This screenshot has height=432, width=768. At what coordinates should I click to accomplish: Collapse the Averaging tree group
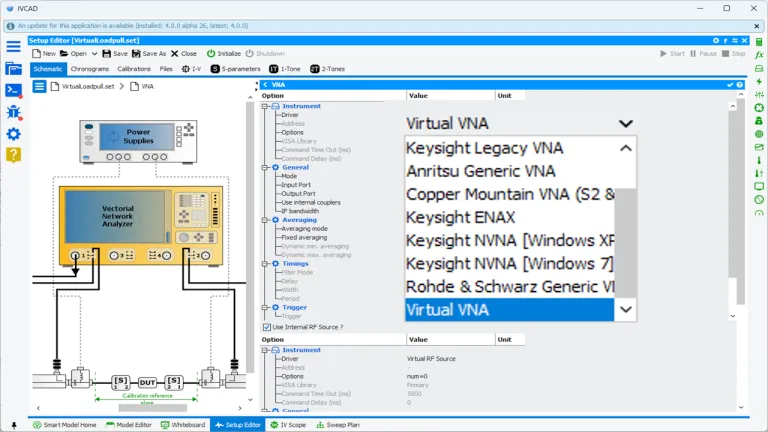pyautogui.click(x=265, y=220)
